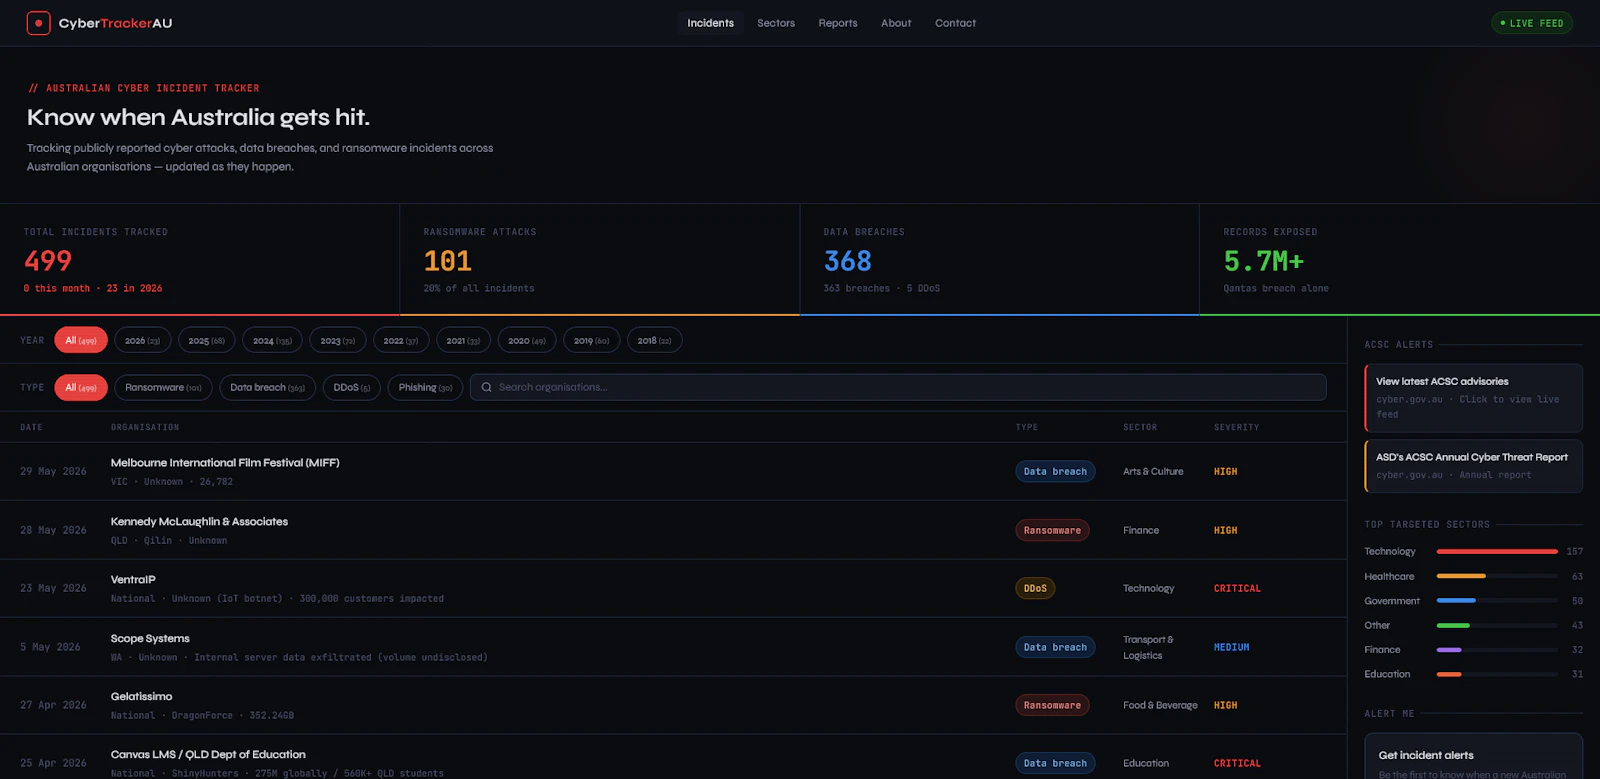
Task: Click MEDIUM severity on Scope Systems row
Action: tap(1231, 647)
